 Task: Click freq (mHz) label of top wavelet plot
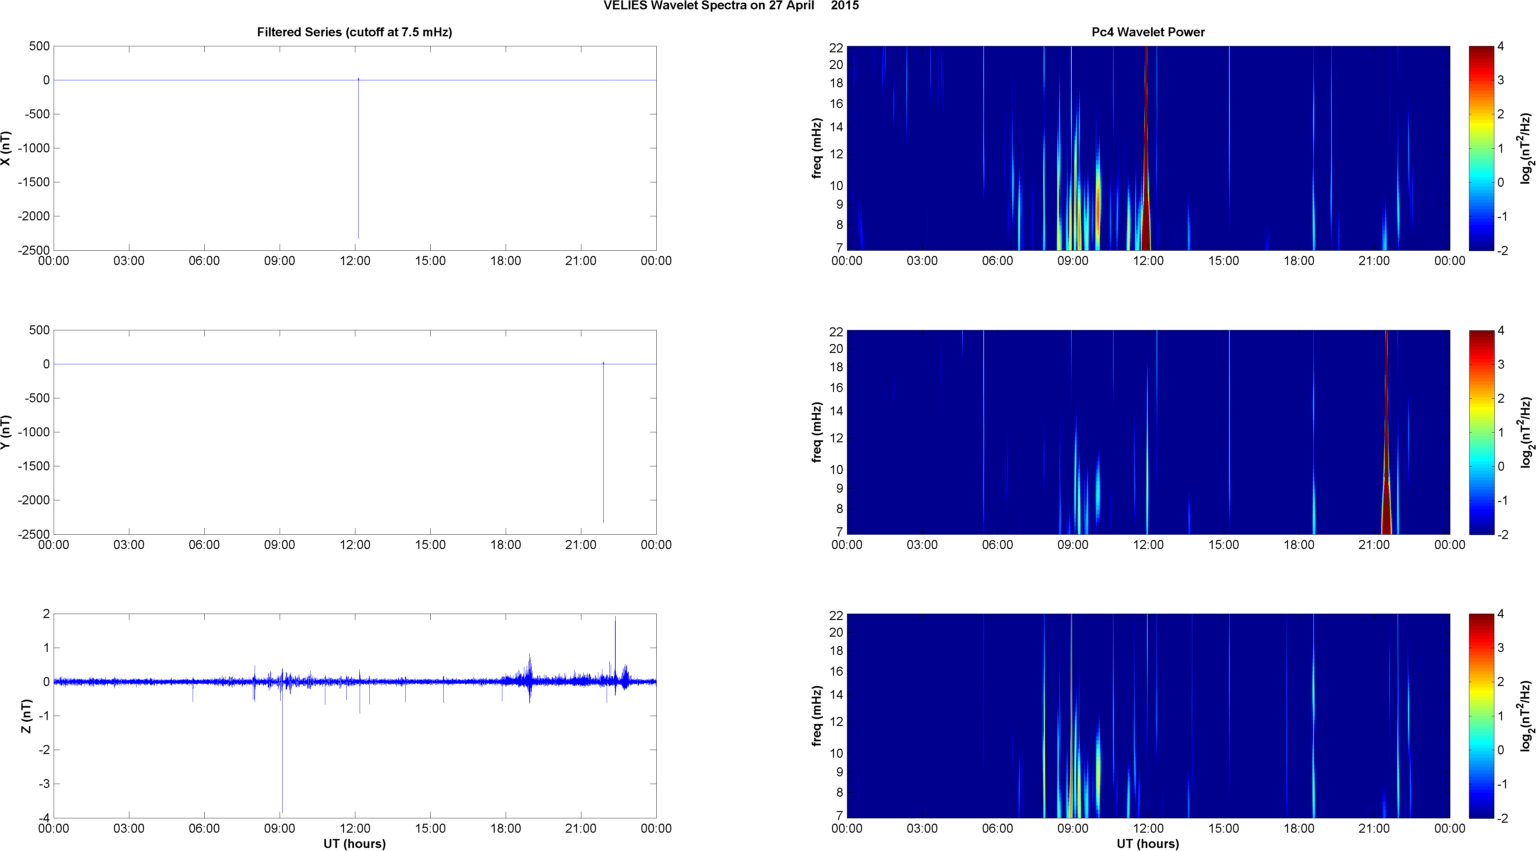pyautogui.click(x=817, y=148)
